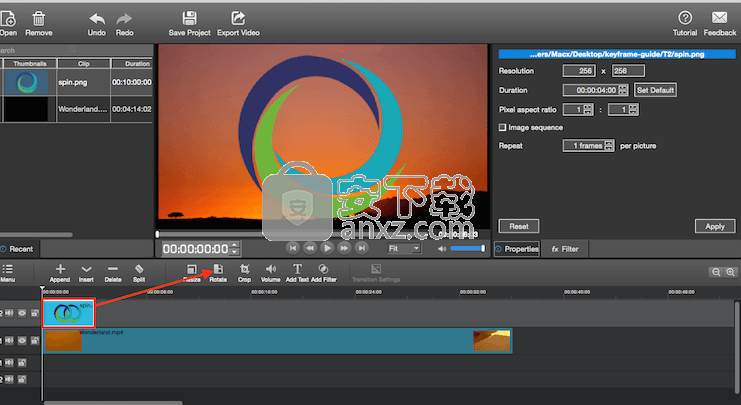Click the timeline horizontal scrollbar

(x=113, y=403)
